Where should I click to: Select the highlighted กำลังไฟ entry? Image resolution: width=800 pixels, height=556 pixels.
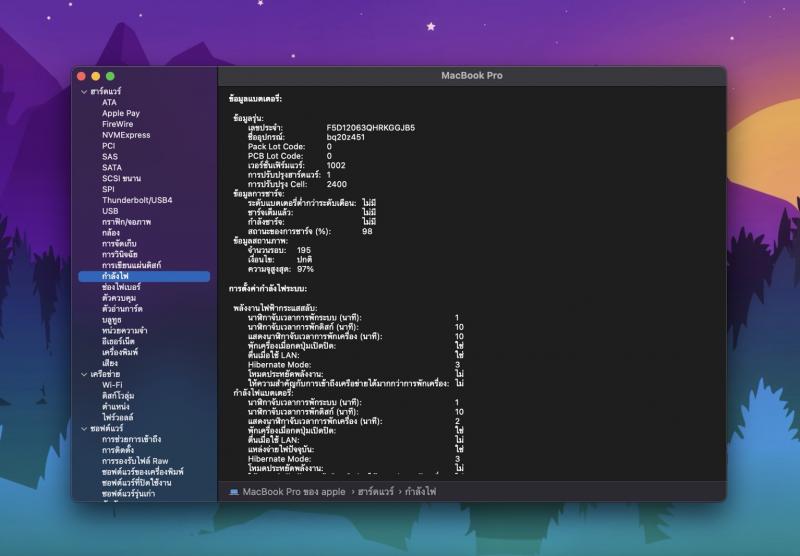(144, 276)
